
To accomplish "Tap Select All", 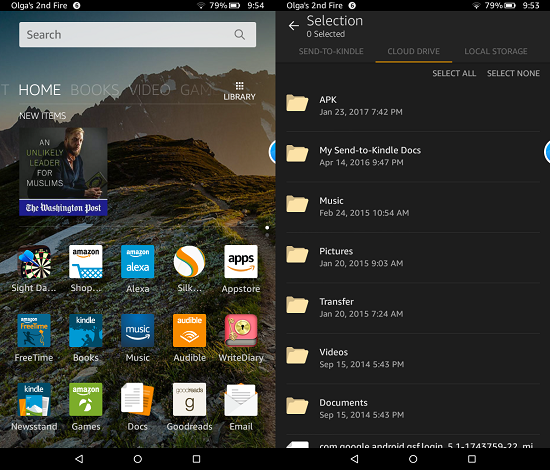I will pyautogui.click(x=454, y=73).
